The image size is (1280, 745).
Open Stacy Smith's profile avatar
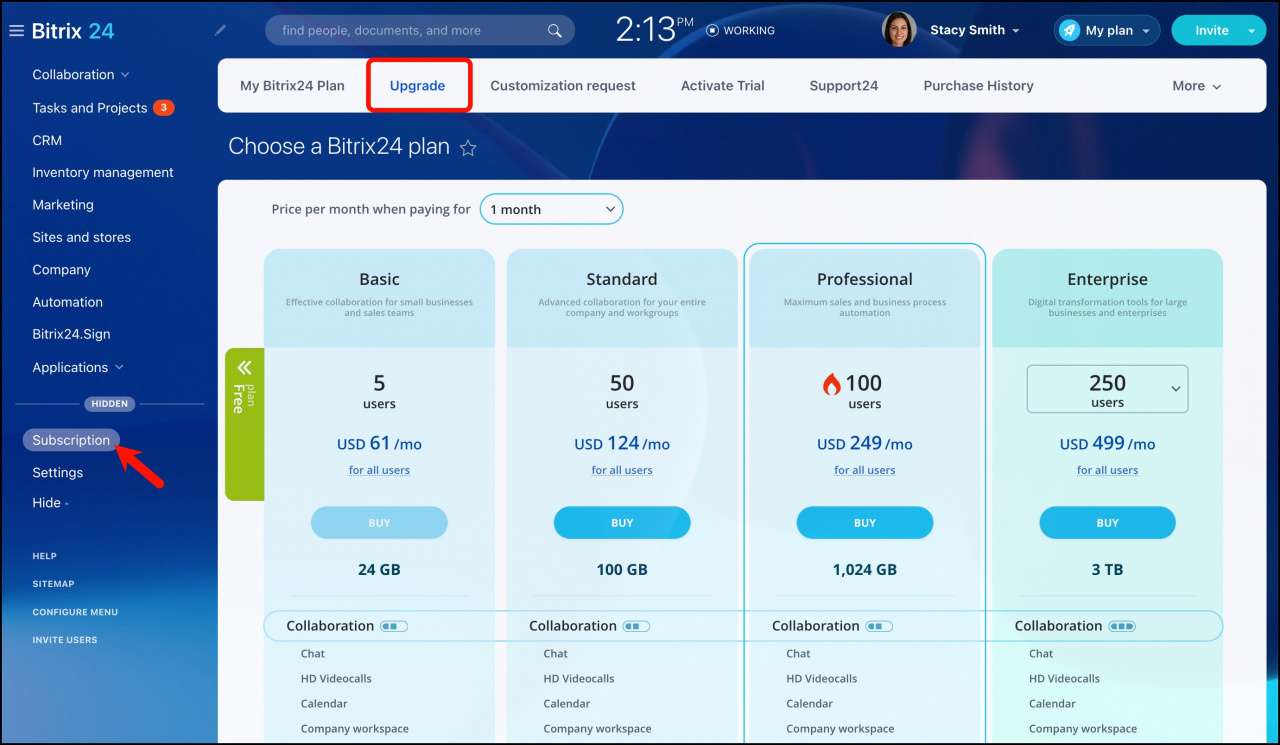coord(899,30)
